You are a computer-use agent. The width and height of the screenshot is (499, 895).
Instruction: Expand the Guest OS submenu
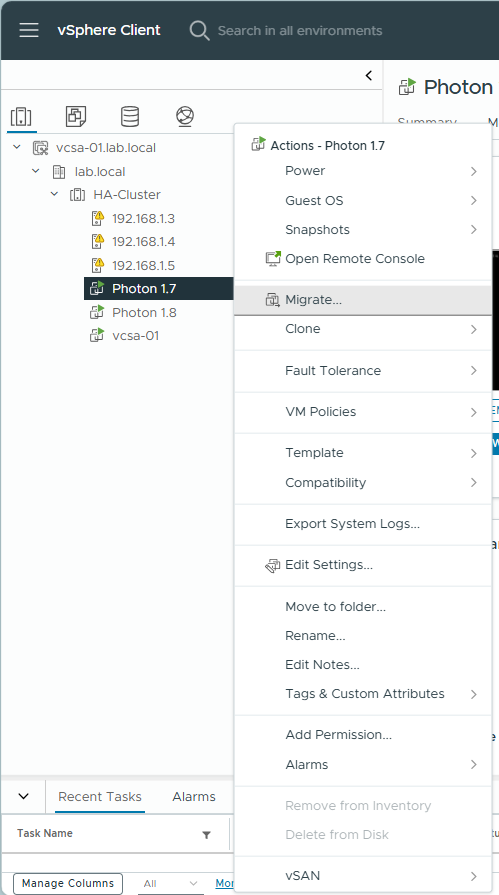coord(363,200)
